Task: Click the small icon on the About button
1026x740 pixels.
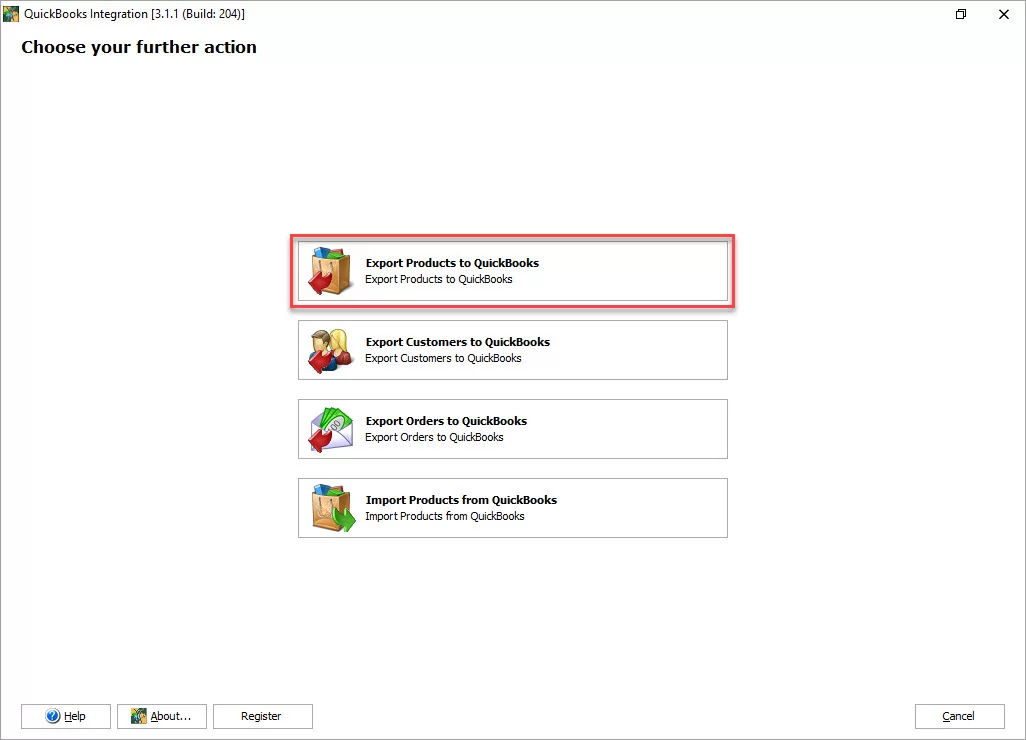Action: pos(139,716)
